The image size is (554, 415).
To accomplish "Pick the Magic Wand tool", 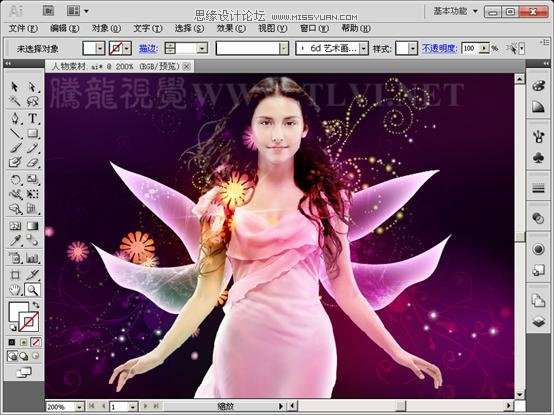I will [x=15, y=102].
